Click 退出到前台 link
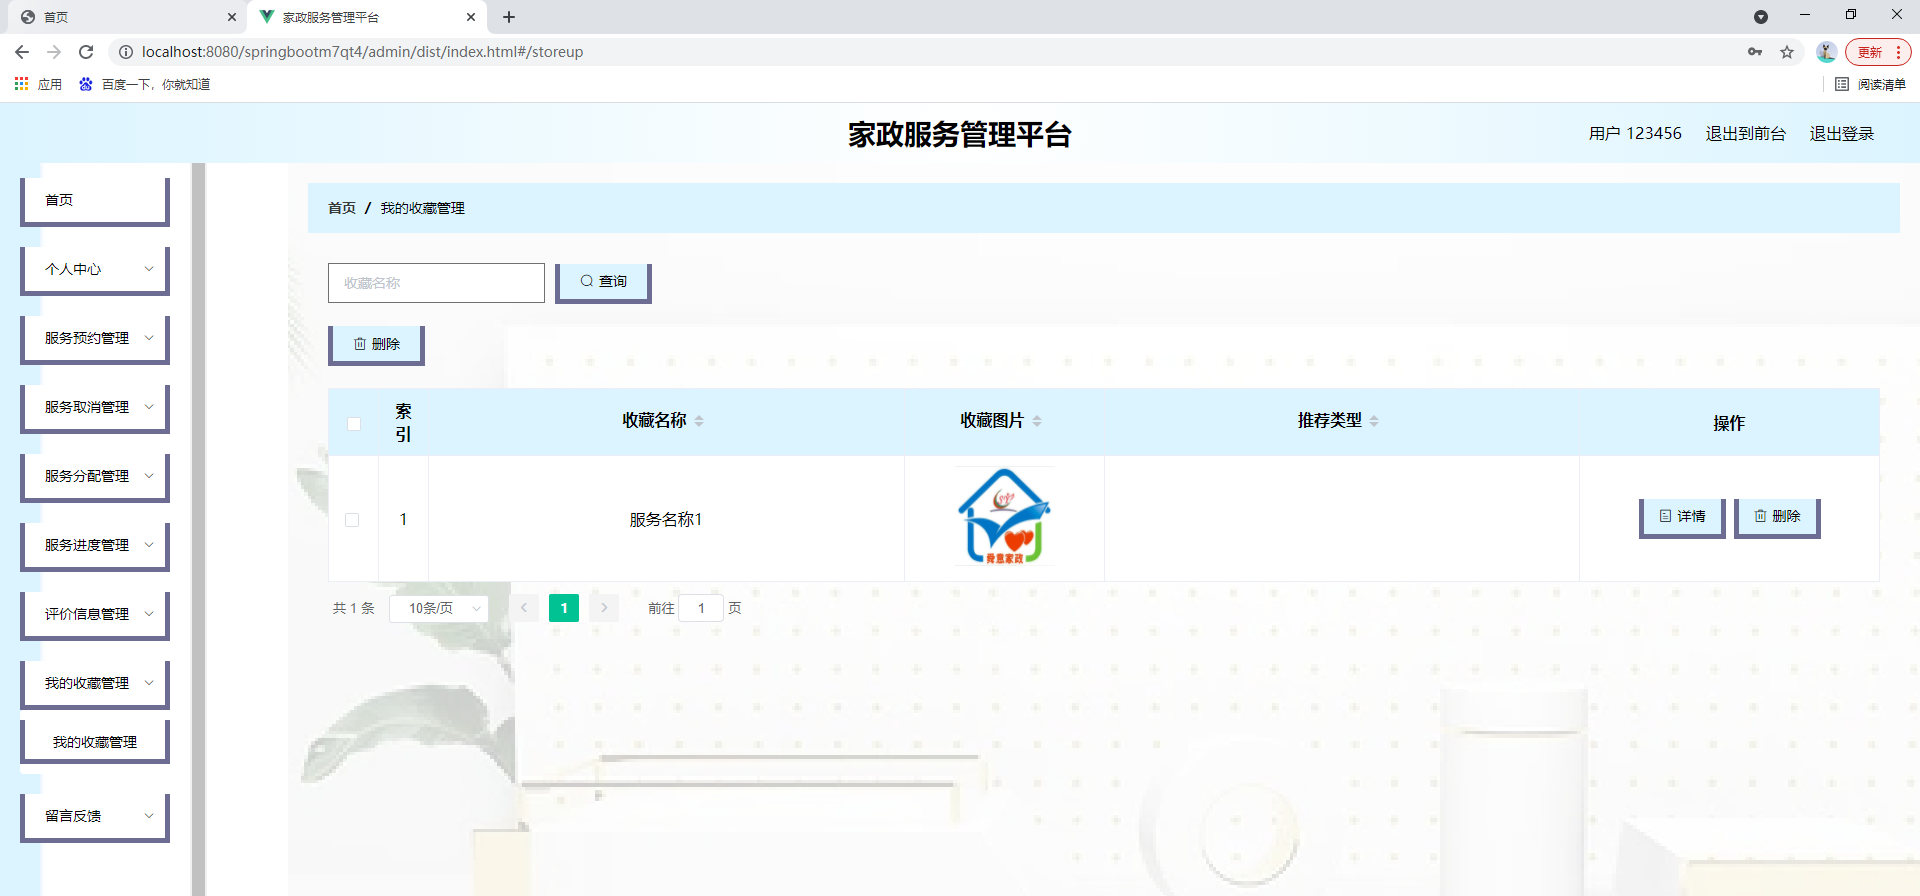This screenshot has width=1920, height=896. [1745, 133]
